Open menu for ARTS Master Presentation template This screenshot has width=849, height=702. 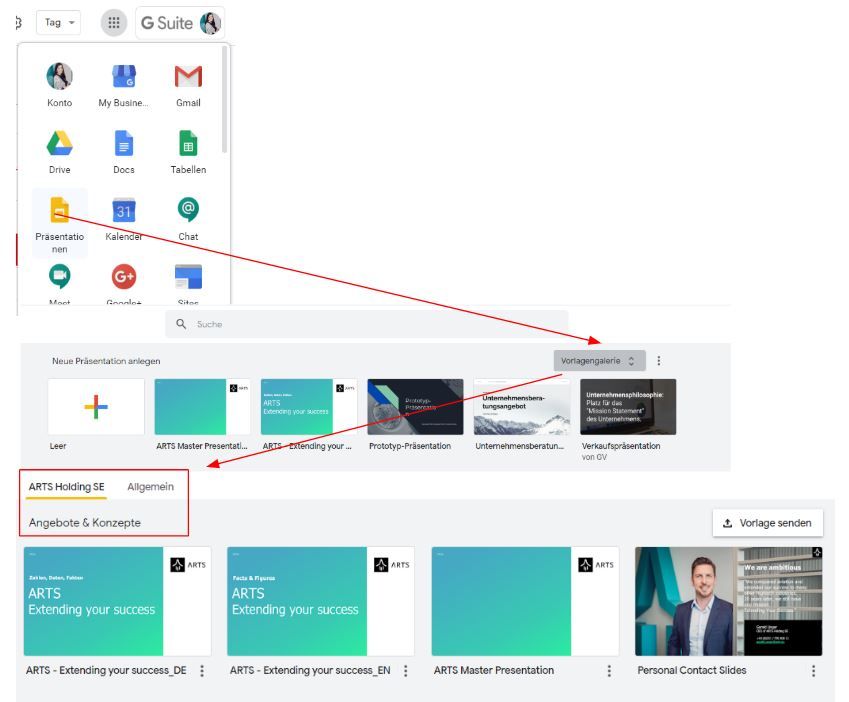[609, 671]
